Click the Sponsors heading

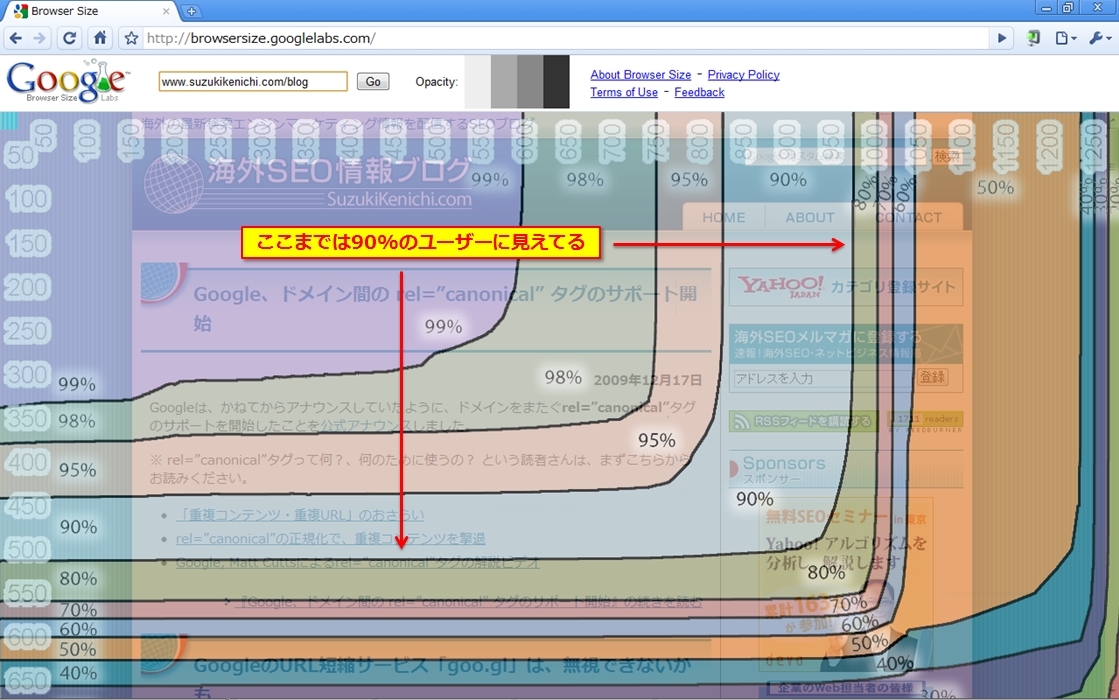coord(784,463)
